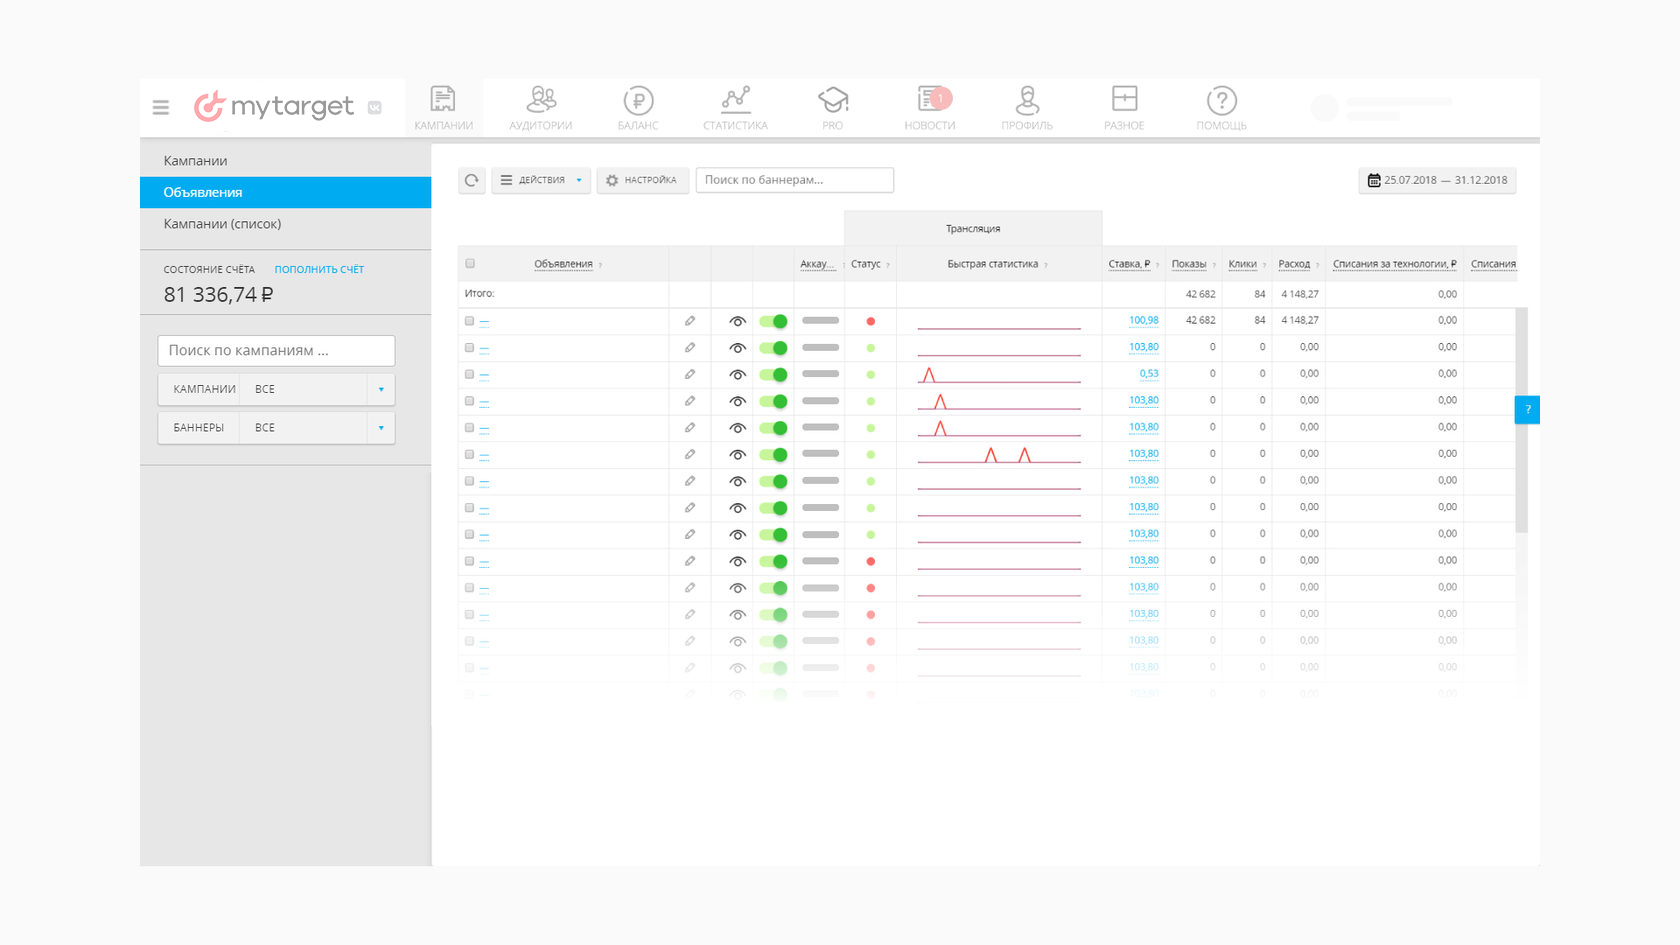
Task: Open the Помощь question mark icon
Action: 1222,107
